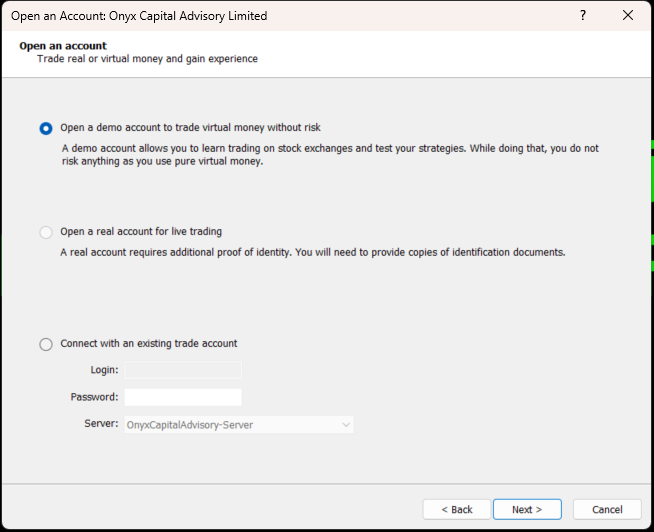Click the 'Server:' field label
Image resolution: width=654 pixels, height=532 pixels.
[x=101, y=424]
